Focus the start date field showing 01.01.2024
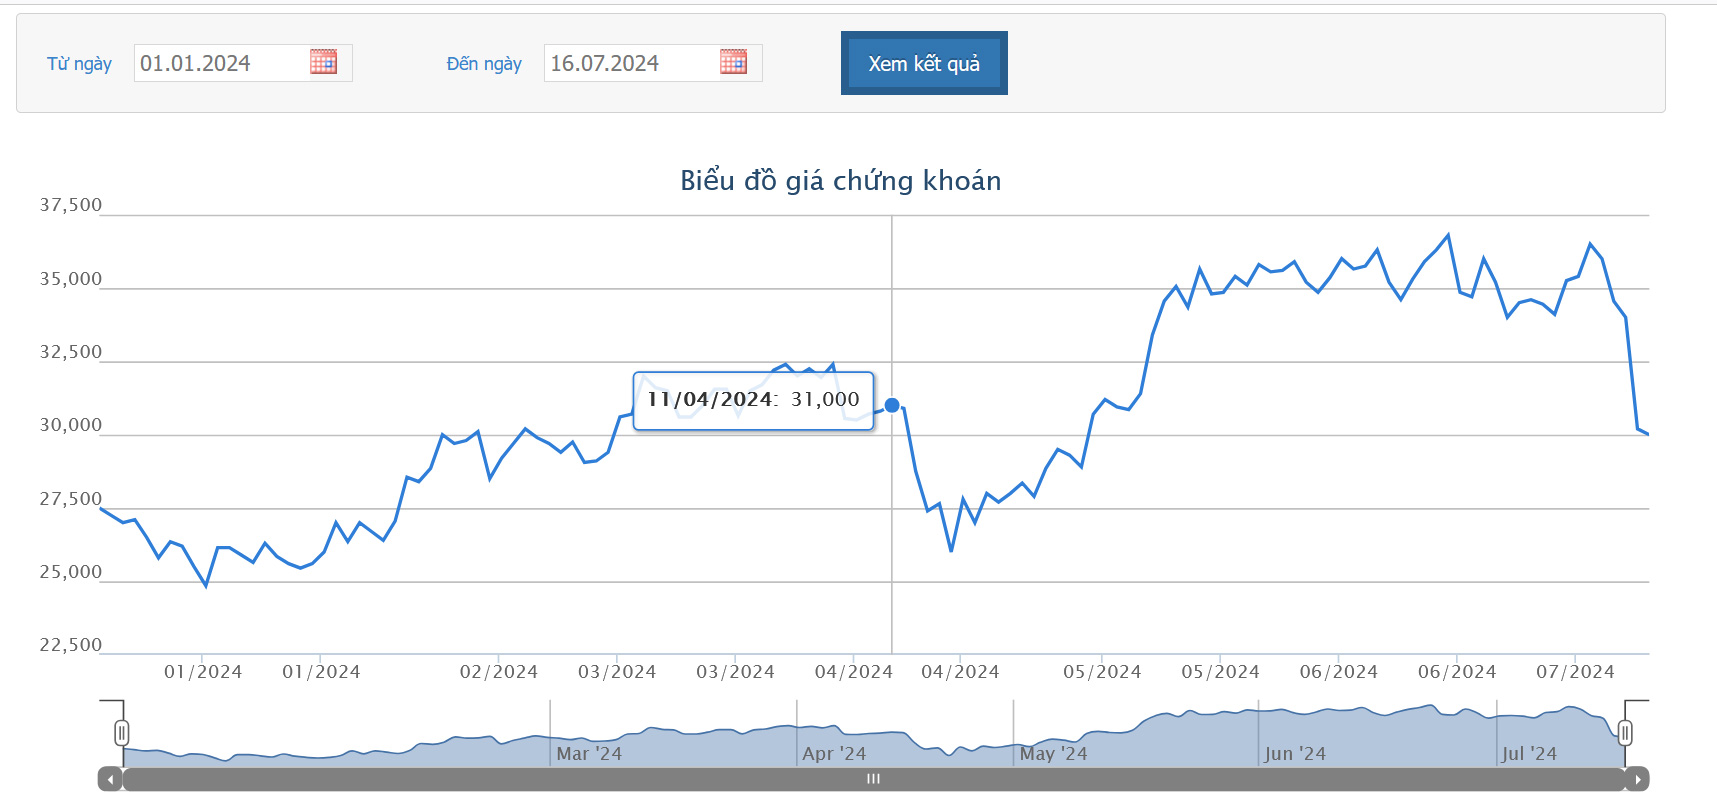Viewport: 1717px width, 809px height. [x=220, y=63]
